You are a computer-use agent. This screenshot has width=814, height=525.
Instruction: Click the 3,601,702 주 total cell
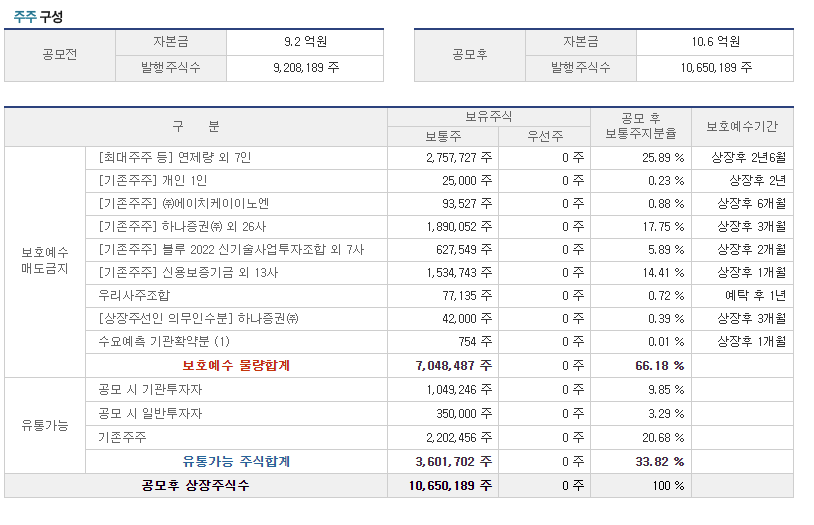point(443,462)
